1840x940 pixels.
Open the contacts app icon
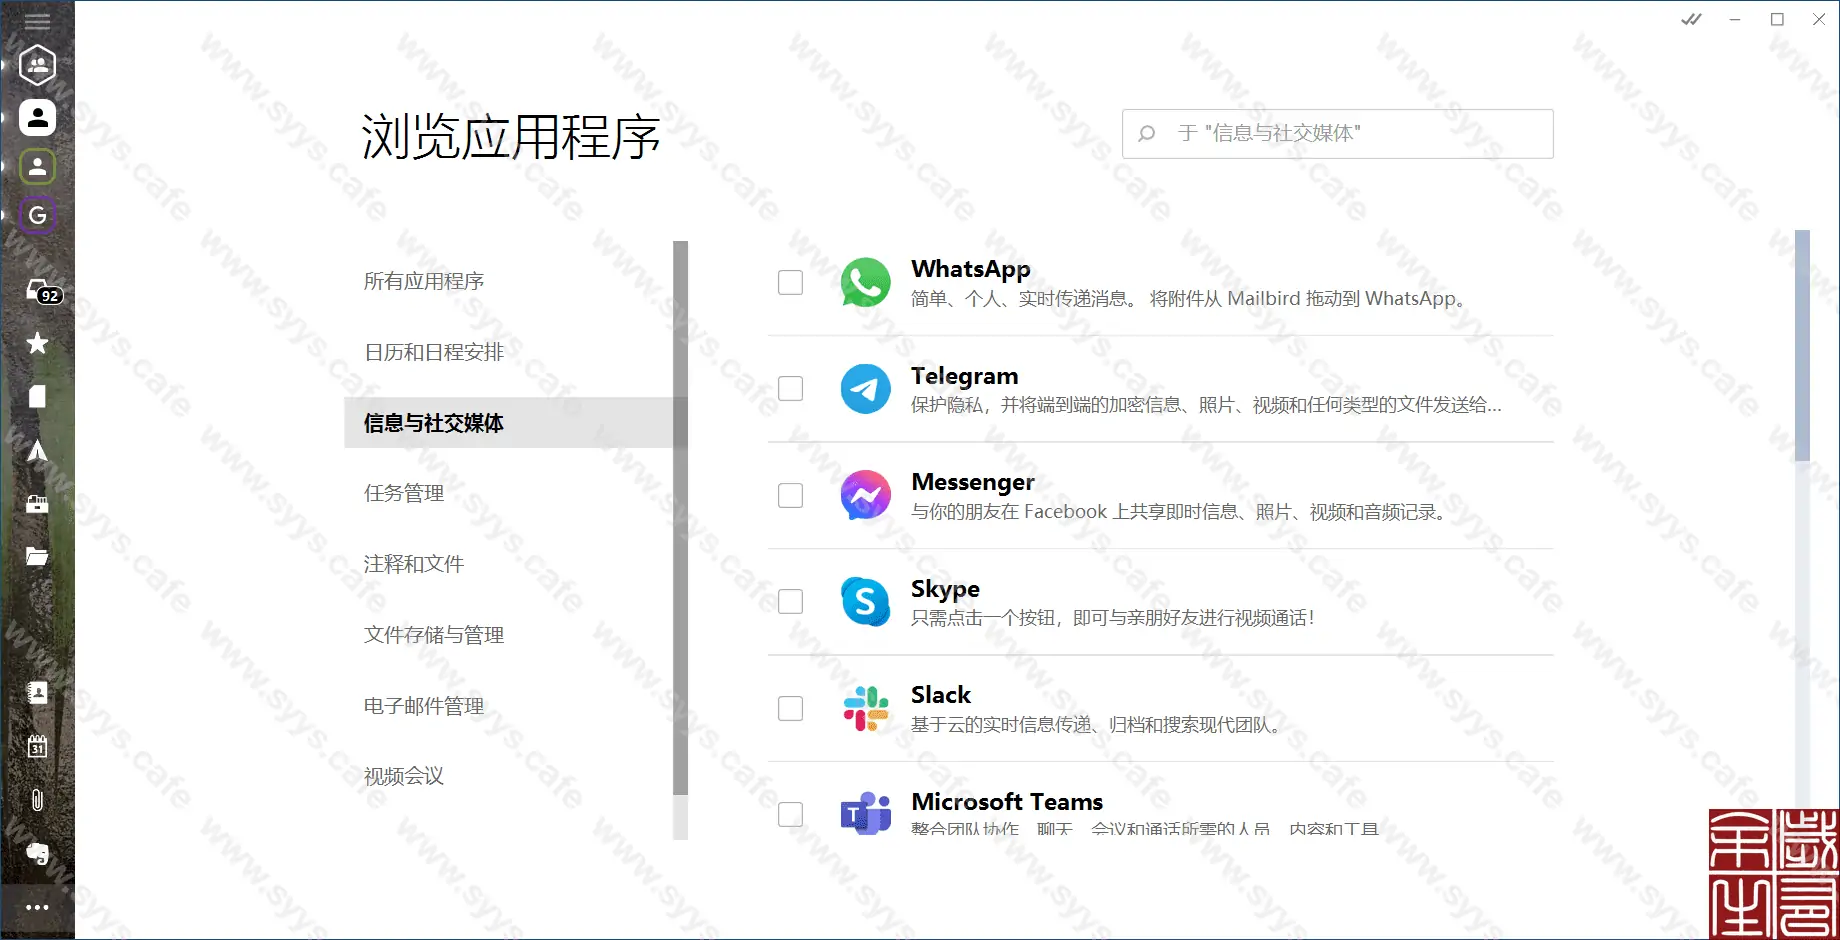pos(37,692)
